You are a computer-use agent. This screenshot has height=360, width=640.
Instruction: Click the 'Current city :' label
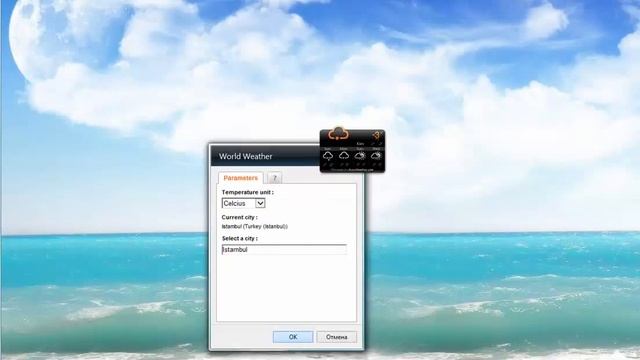click(240, 217)
